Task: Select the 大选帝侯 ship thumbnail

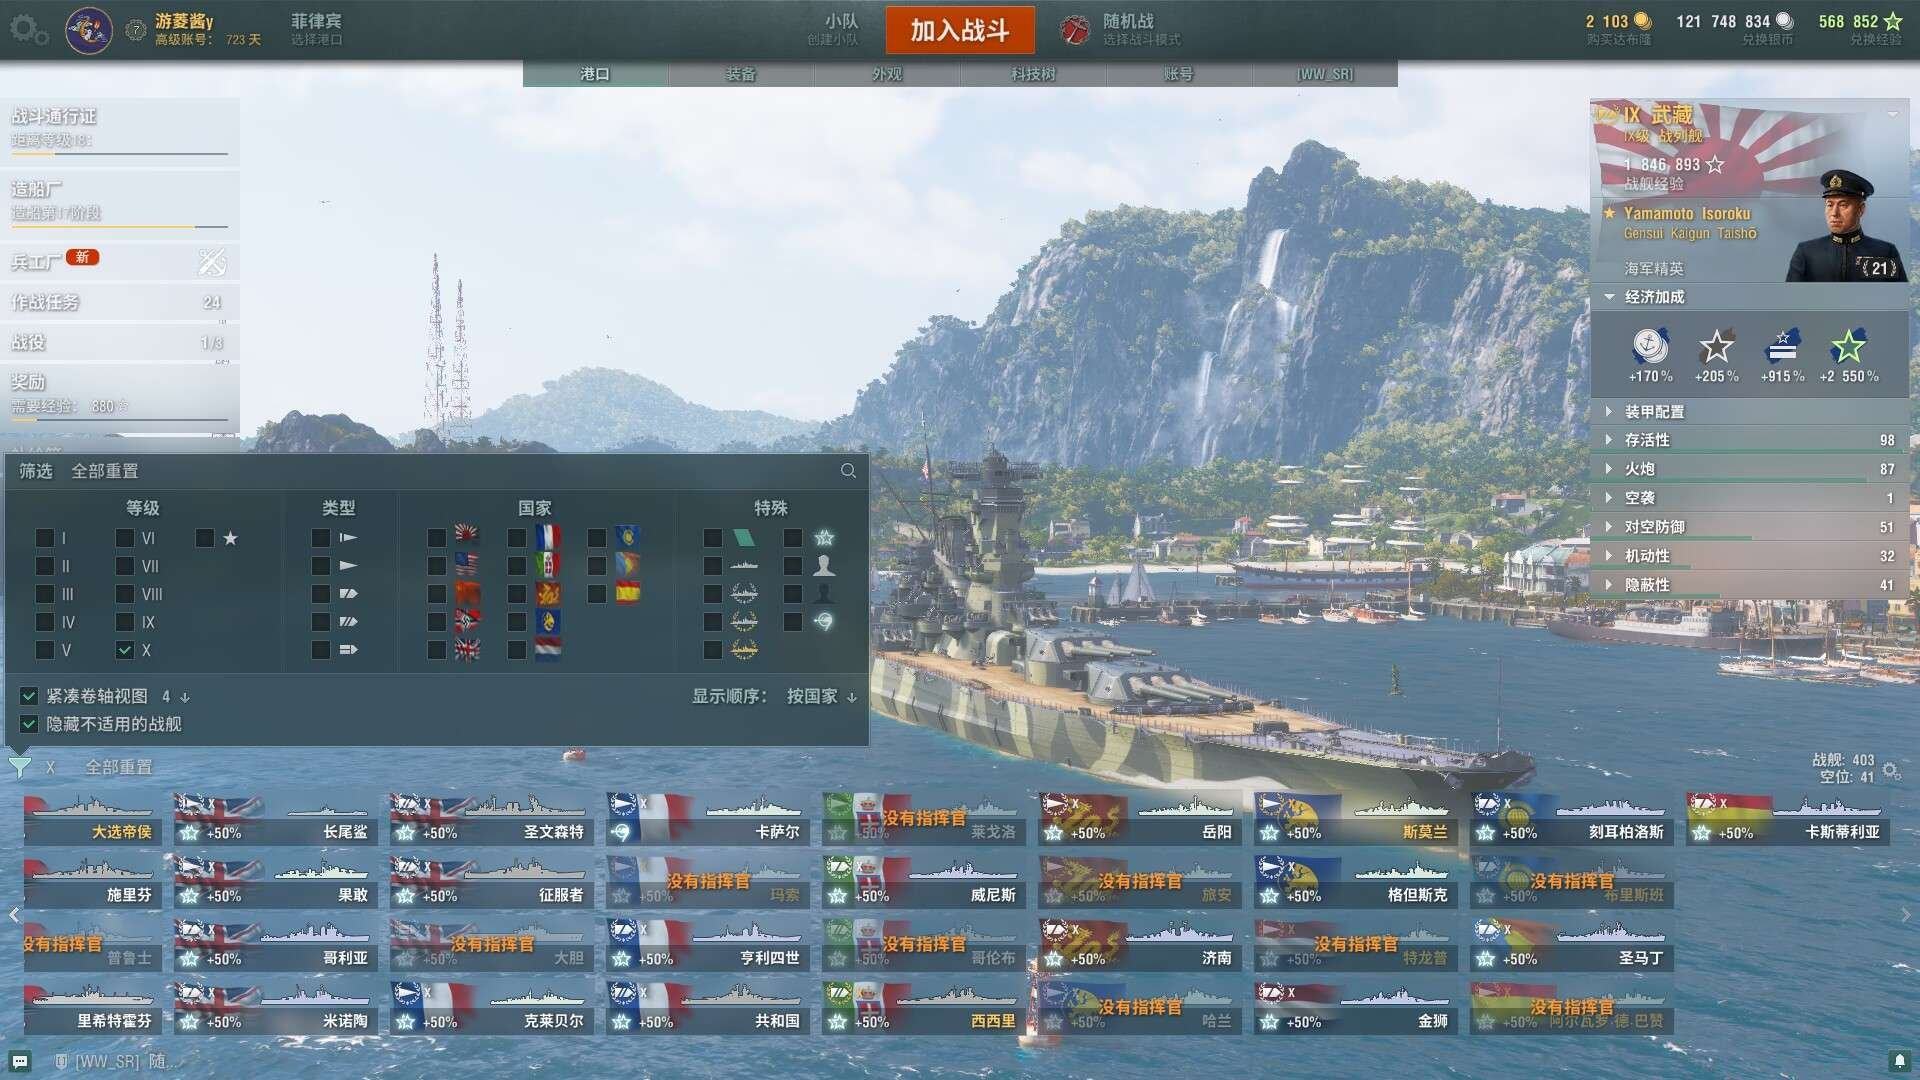Action: click(x=92, y=818)
